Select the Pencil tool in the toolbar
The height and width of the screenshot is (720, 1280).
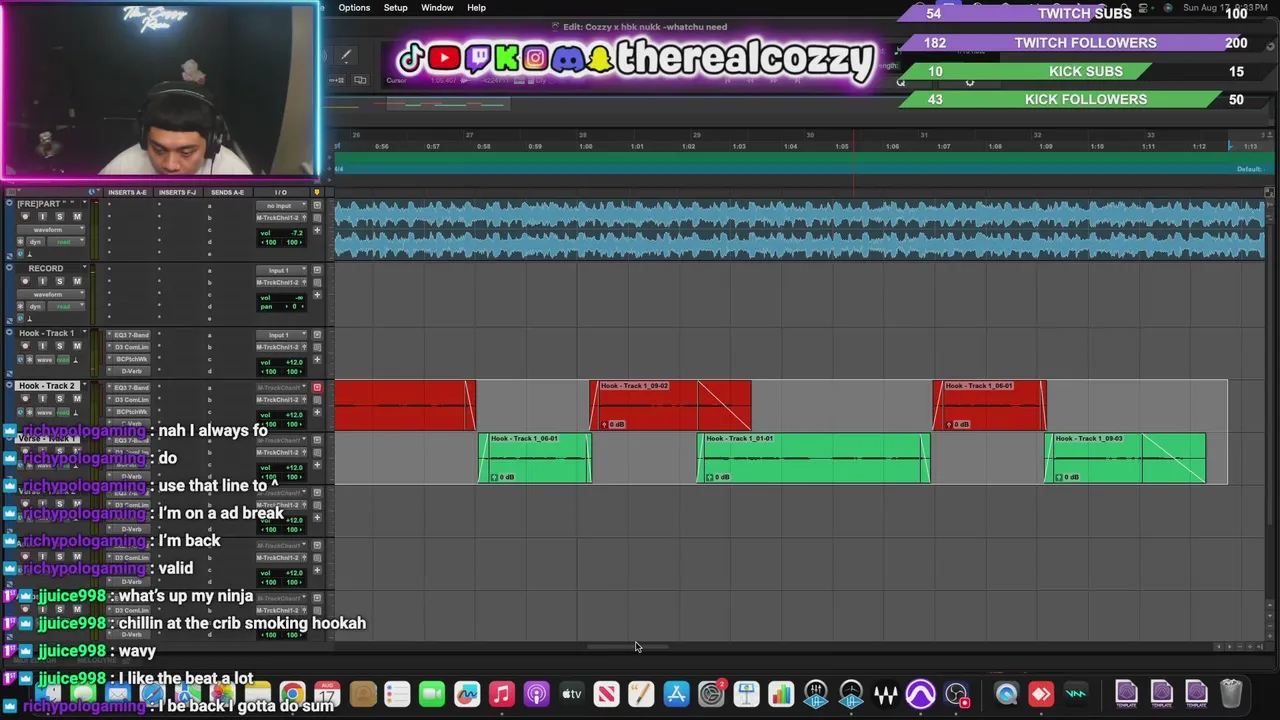346,57
